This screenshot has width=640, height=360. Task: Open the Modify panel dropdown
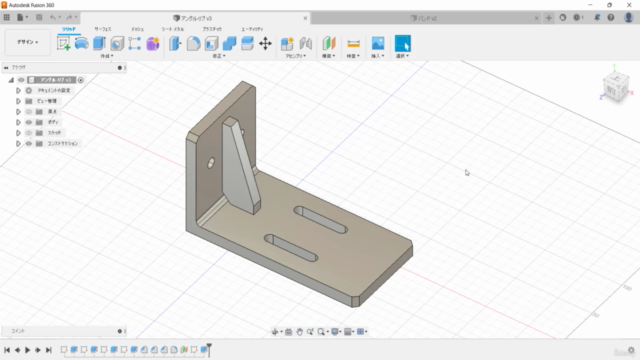click(219, 56)
